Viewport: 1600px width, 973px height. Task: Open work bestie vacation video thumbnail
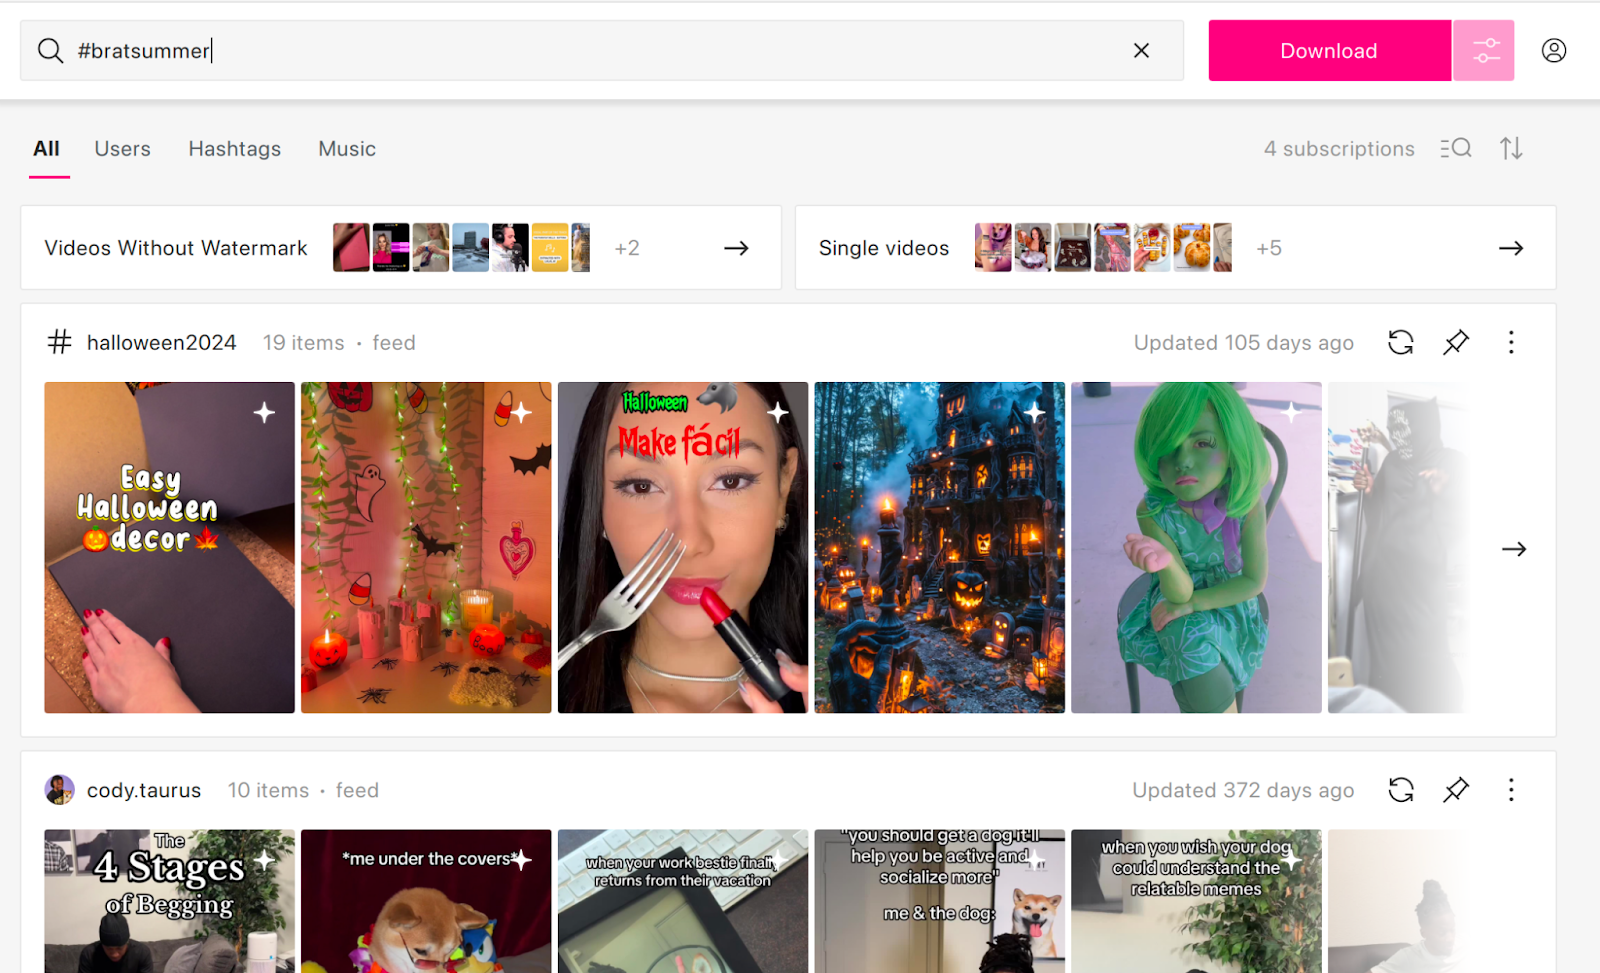[x=683, y=901]
